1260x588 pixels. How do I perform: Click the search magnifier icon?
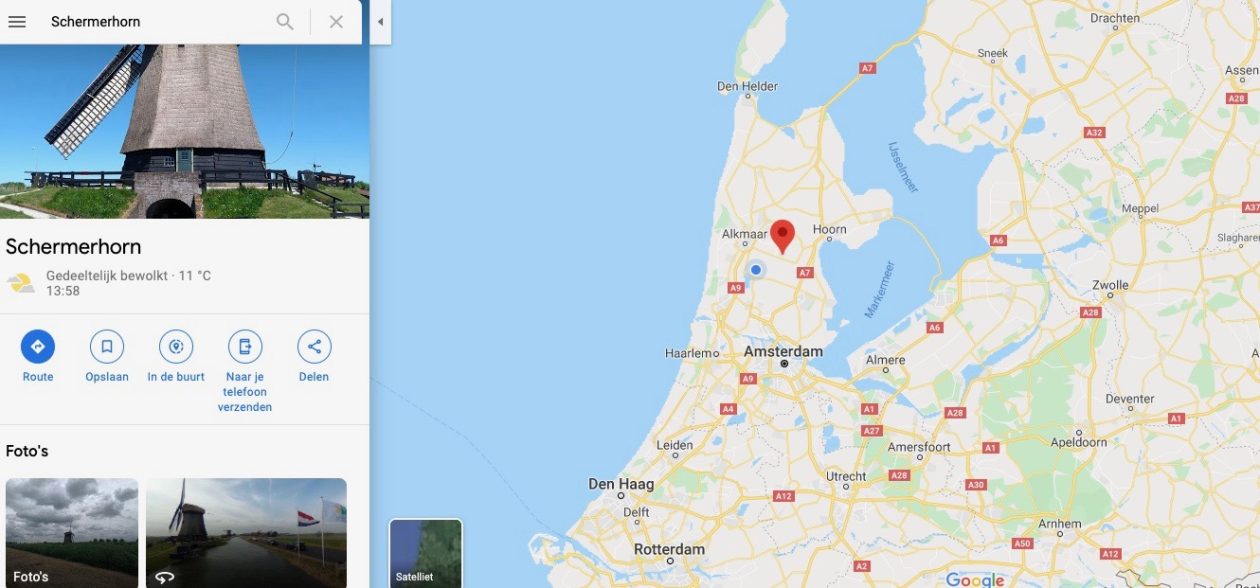(285, 22)
